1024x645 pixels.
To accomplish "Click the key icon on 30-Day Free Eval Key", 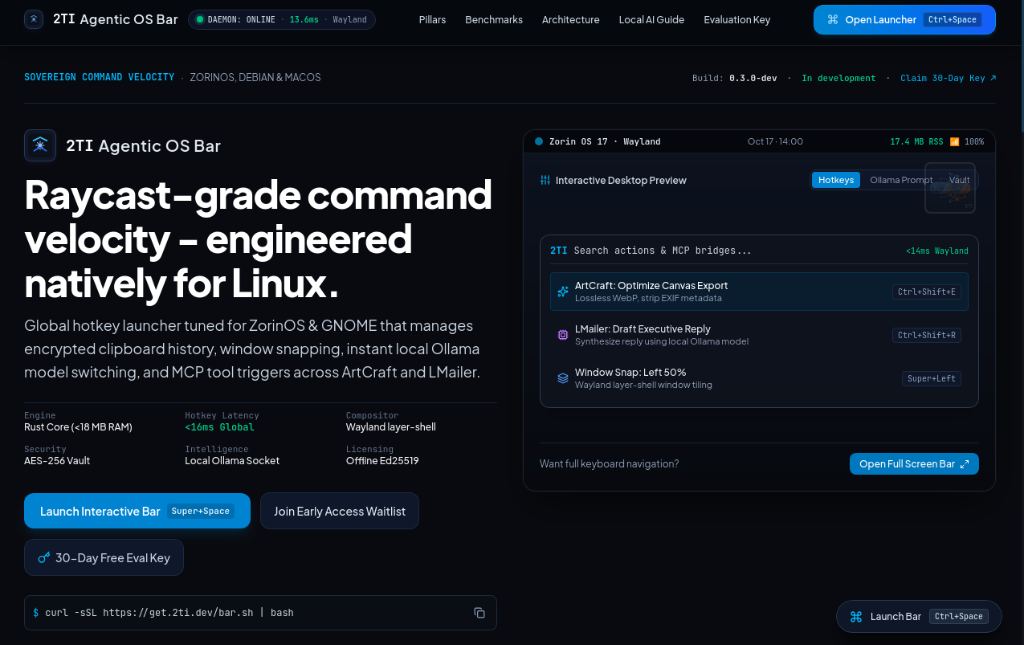I will pos(44,558).
